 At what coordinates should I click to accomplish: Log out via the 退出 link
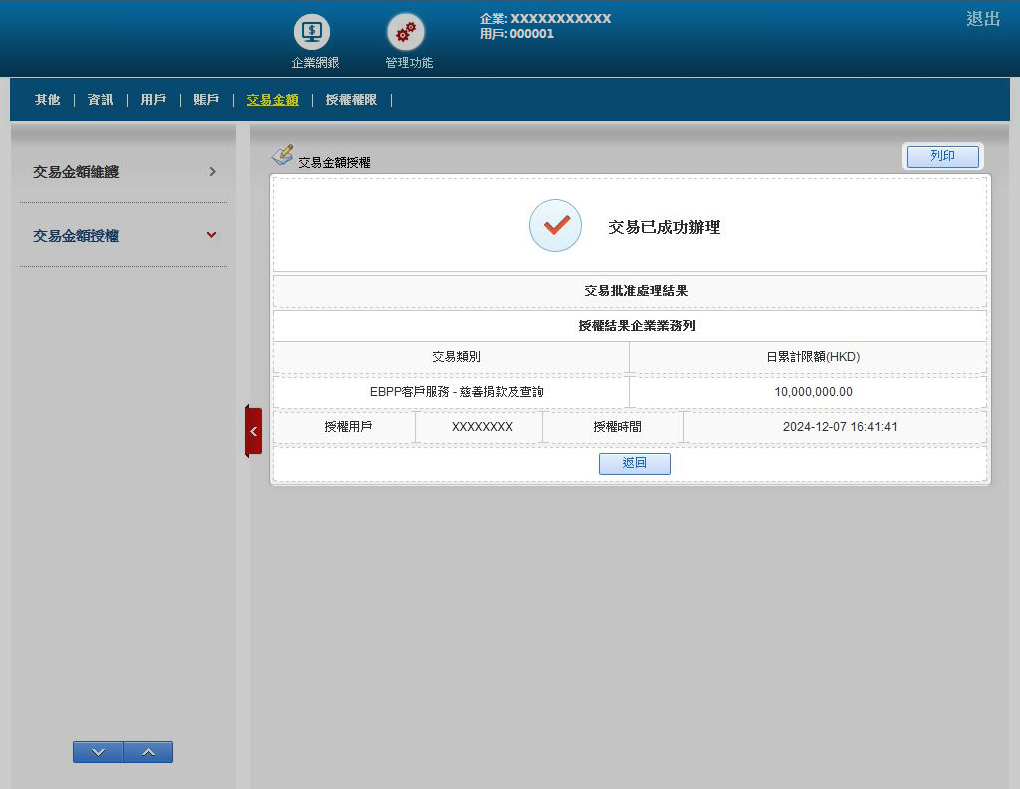click(x=982, y=19)
